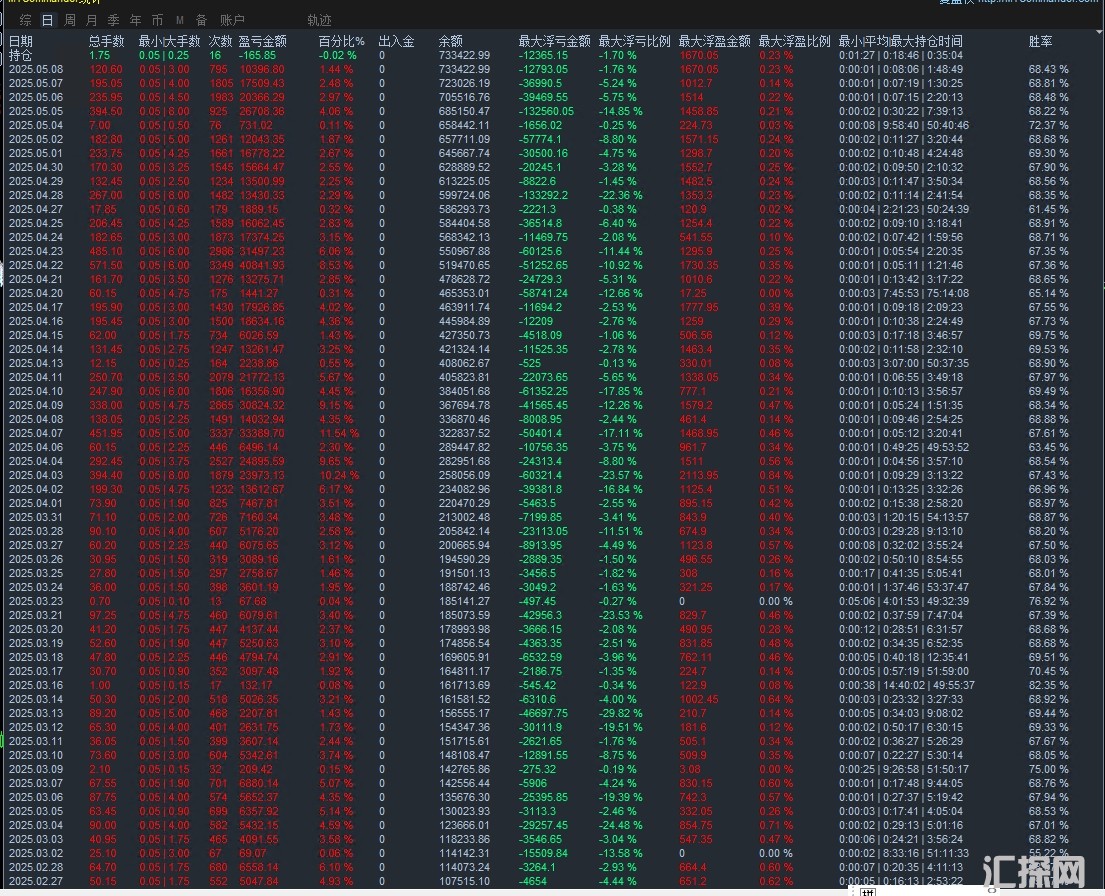Switch to the 综 summary tab
Viewport: 1105px width, 896px height.
[25, 20]
